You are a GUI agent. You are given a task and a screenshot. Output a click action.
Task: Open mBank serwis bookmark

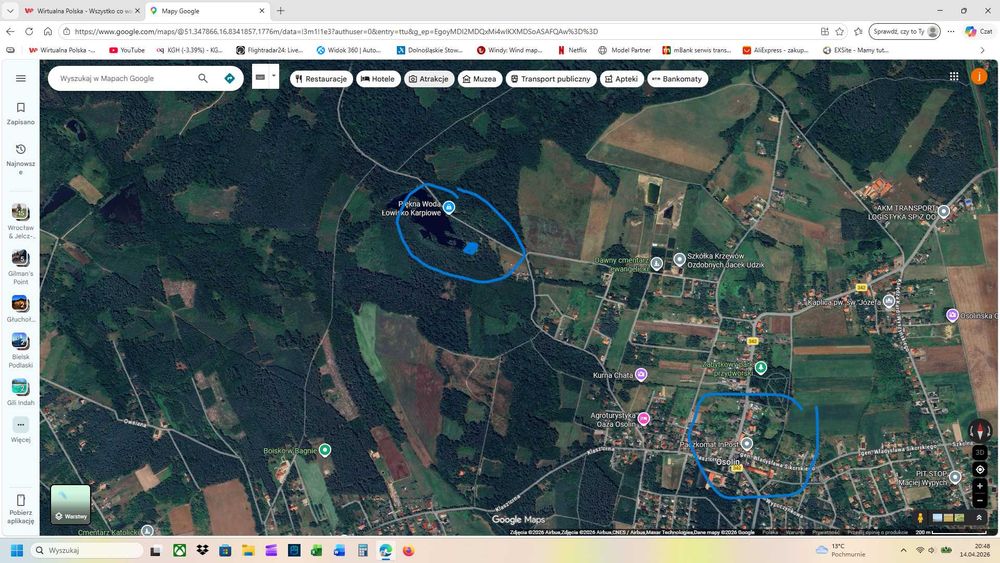point(696,50)
